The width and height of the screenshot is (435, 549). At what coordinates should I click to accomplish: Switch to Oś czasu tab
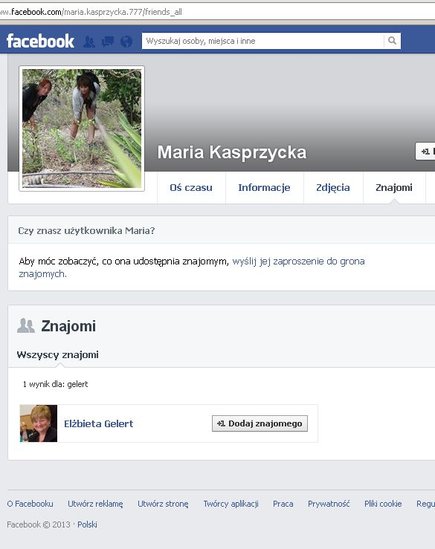(191, 188)
